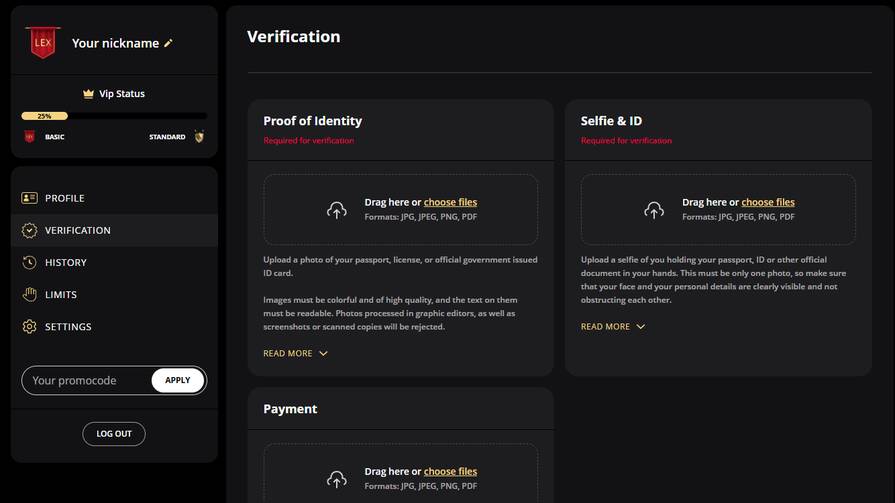Click the Standard level badge icon
The height and width of the screenshot is (503, 895).
tap(199, 137)
